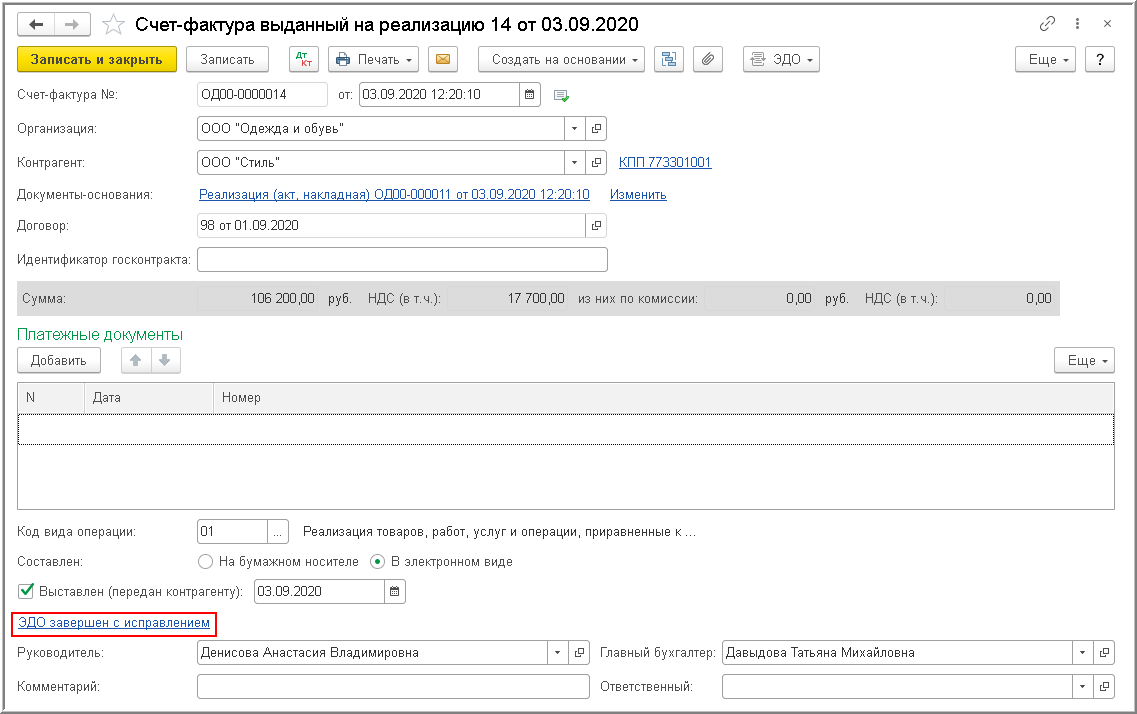The width and height of the screenshot is (1137, 714).
Task: Open help with the question mark button
Action: click(x=1099, y=59)
